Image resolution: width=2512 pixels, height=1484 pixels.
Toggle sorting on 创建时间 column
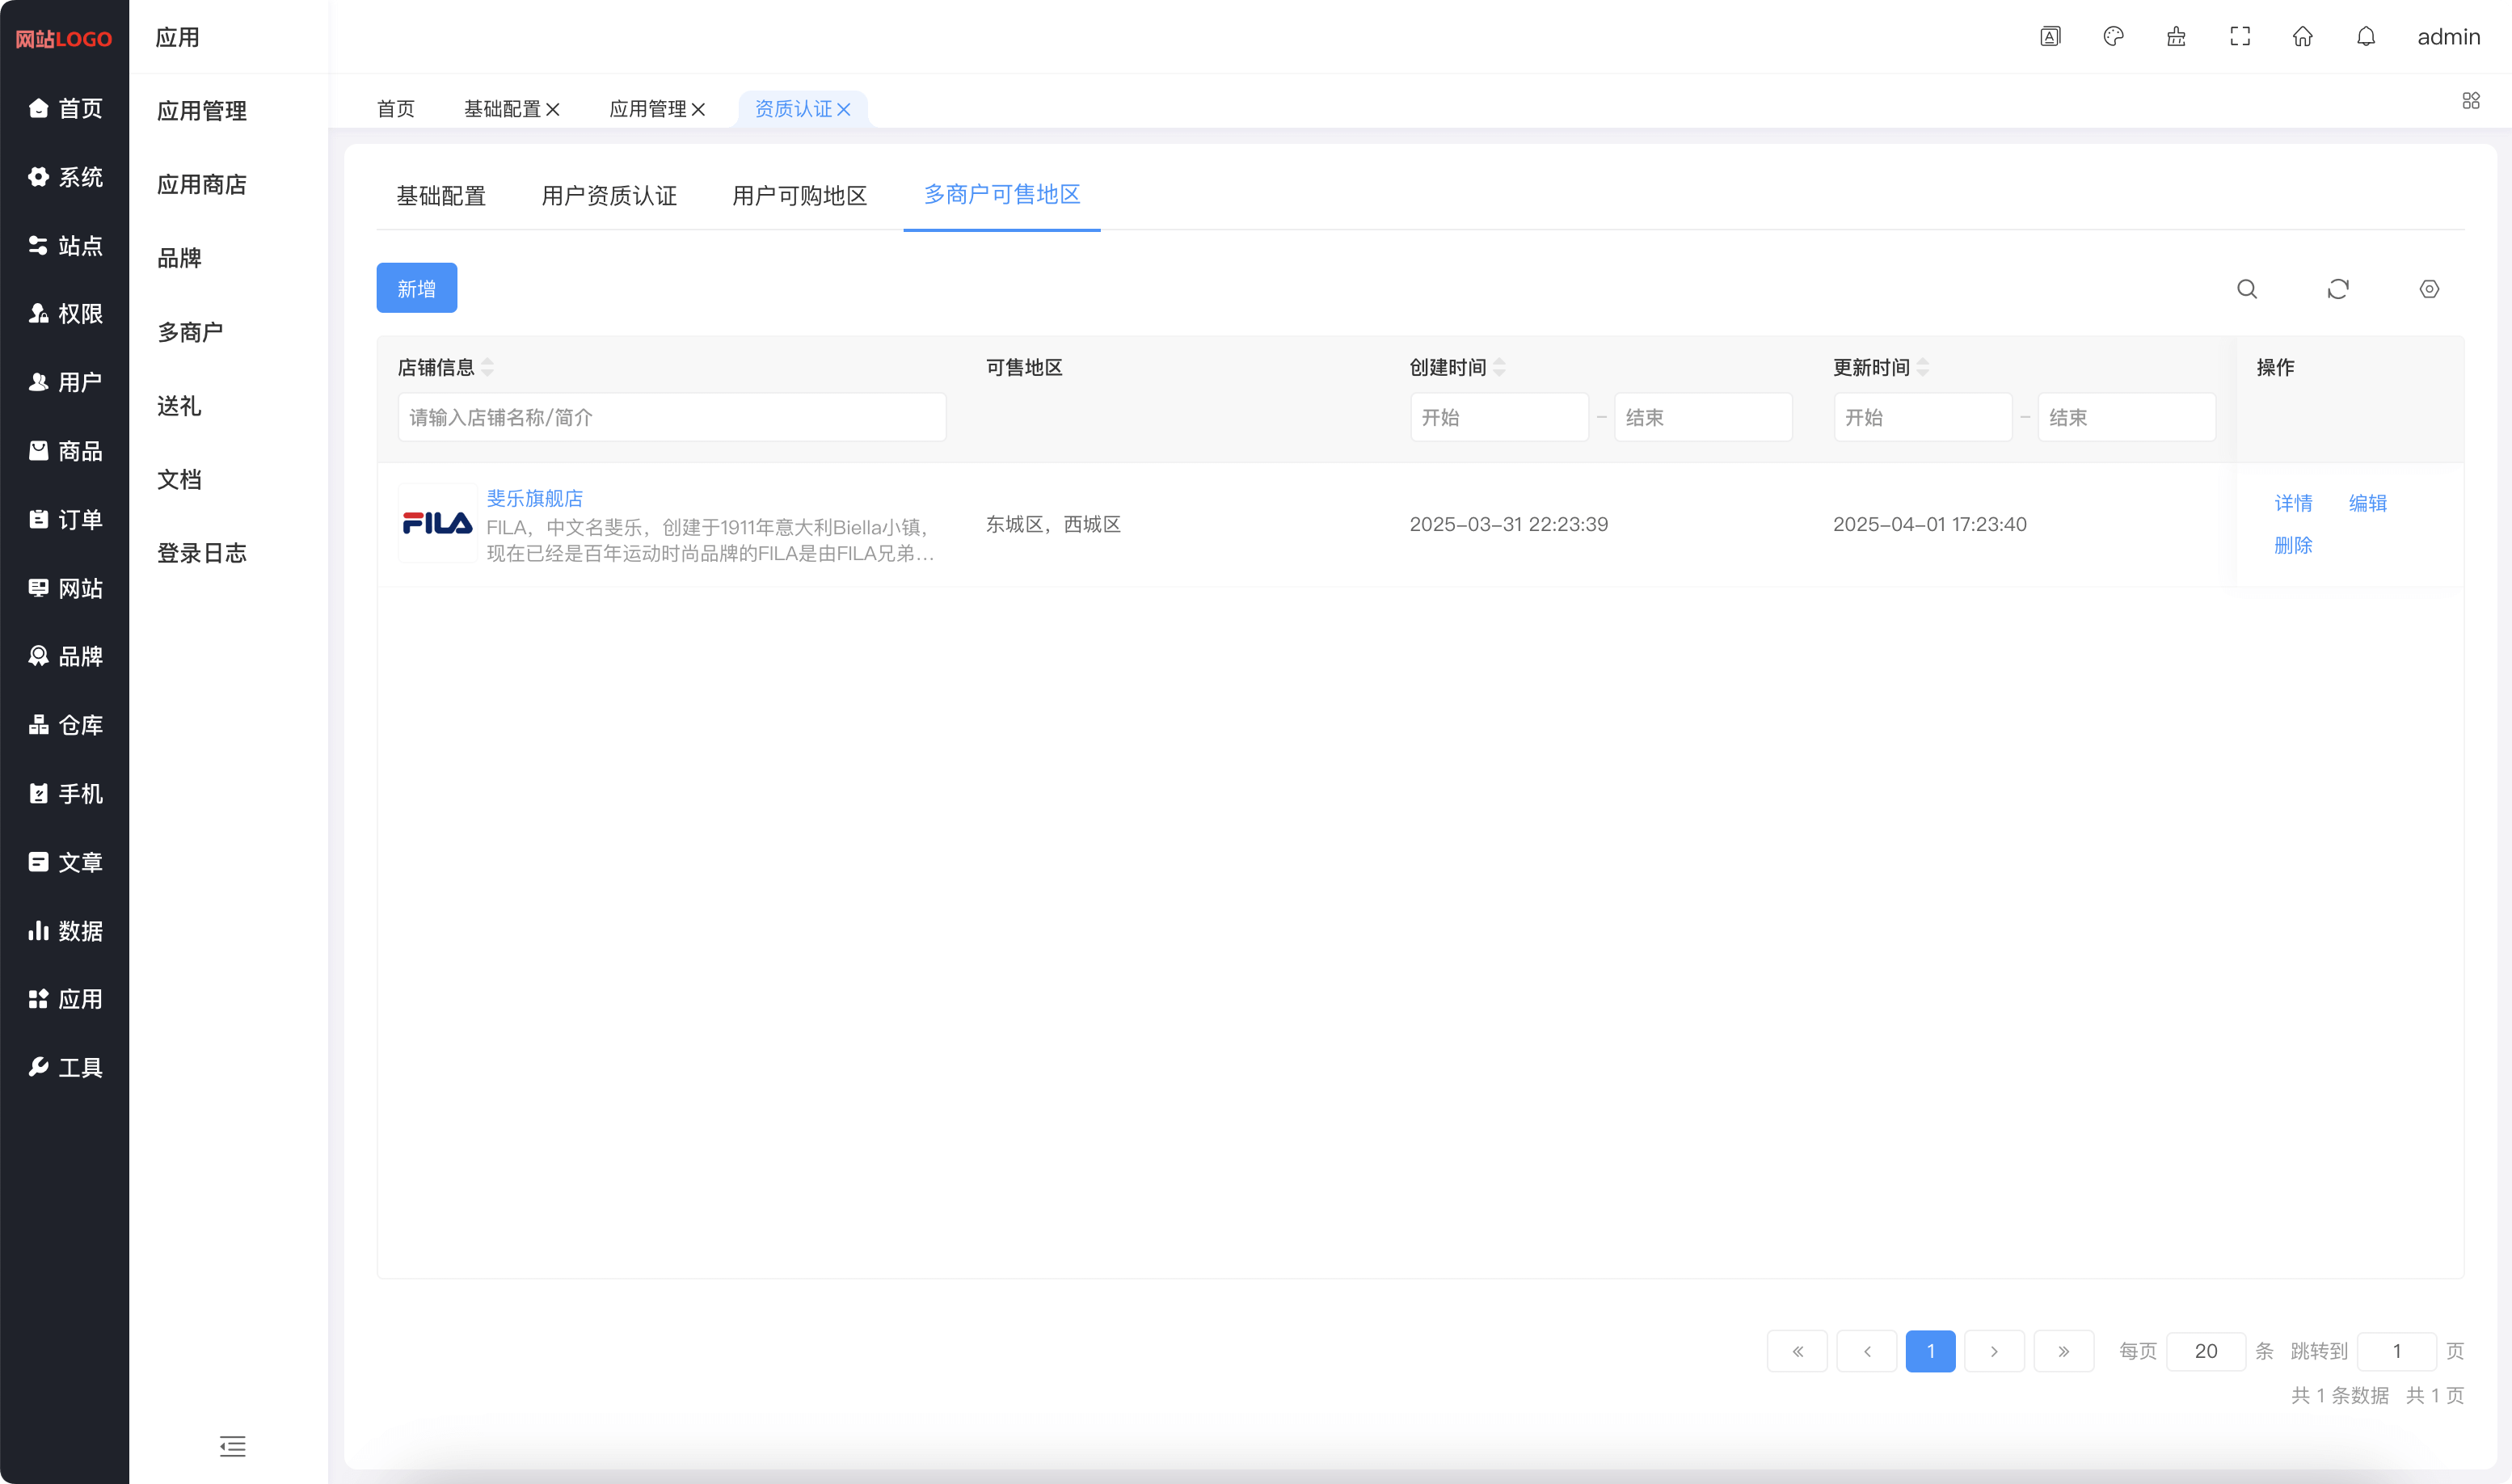coord(1500,367)
